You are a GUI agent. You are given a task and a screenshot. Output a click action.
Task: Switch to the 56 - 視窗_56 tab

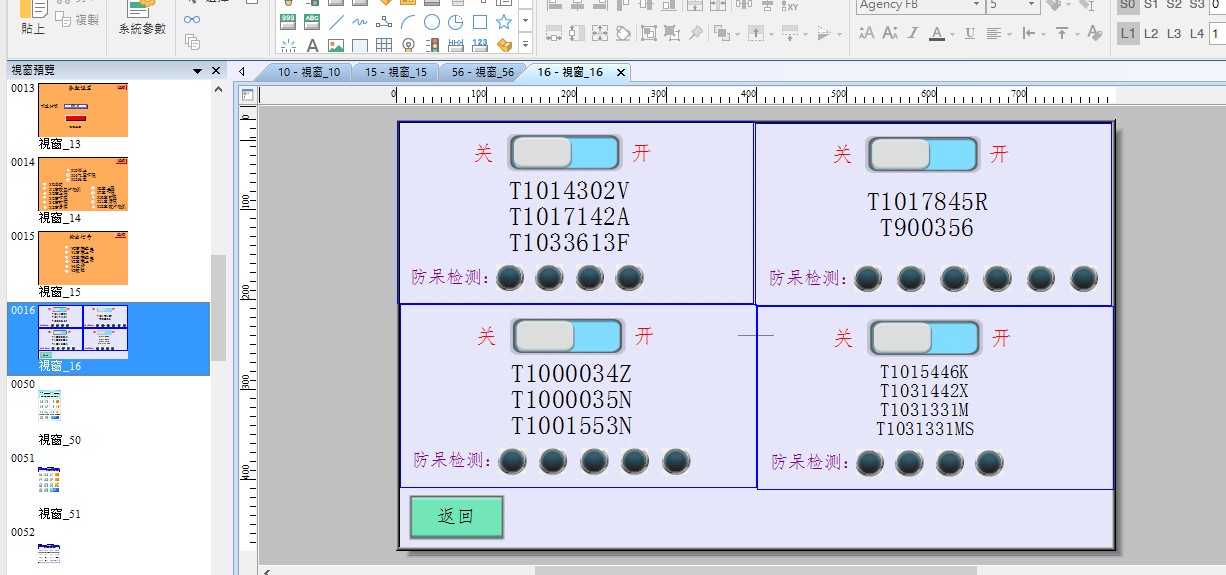pyautogui.click(x=482, y=72)
